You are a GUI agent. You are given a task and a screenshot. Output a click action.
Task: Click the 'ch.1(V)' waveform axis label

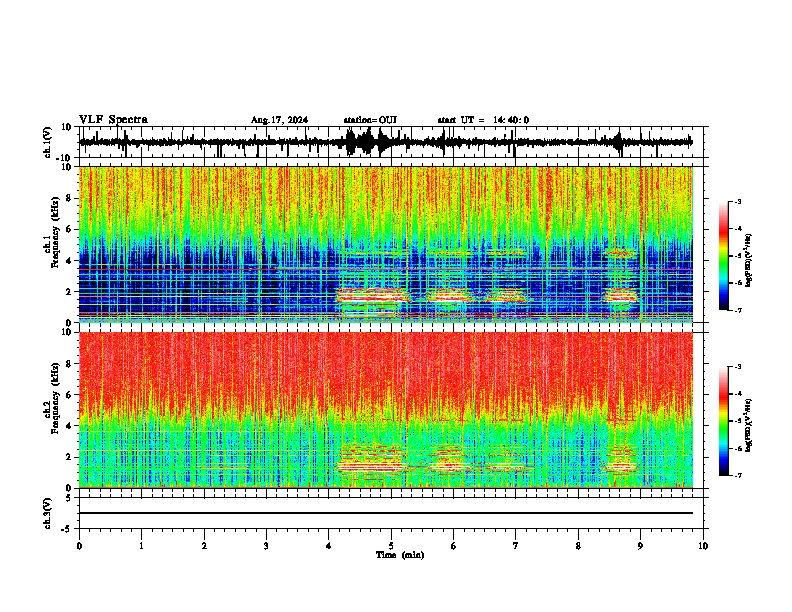(x=48, y=142)
